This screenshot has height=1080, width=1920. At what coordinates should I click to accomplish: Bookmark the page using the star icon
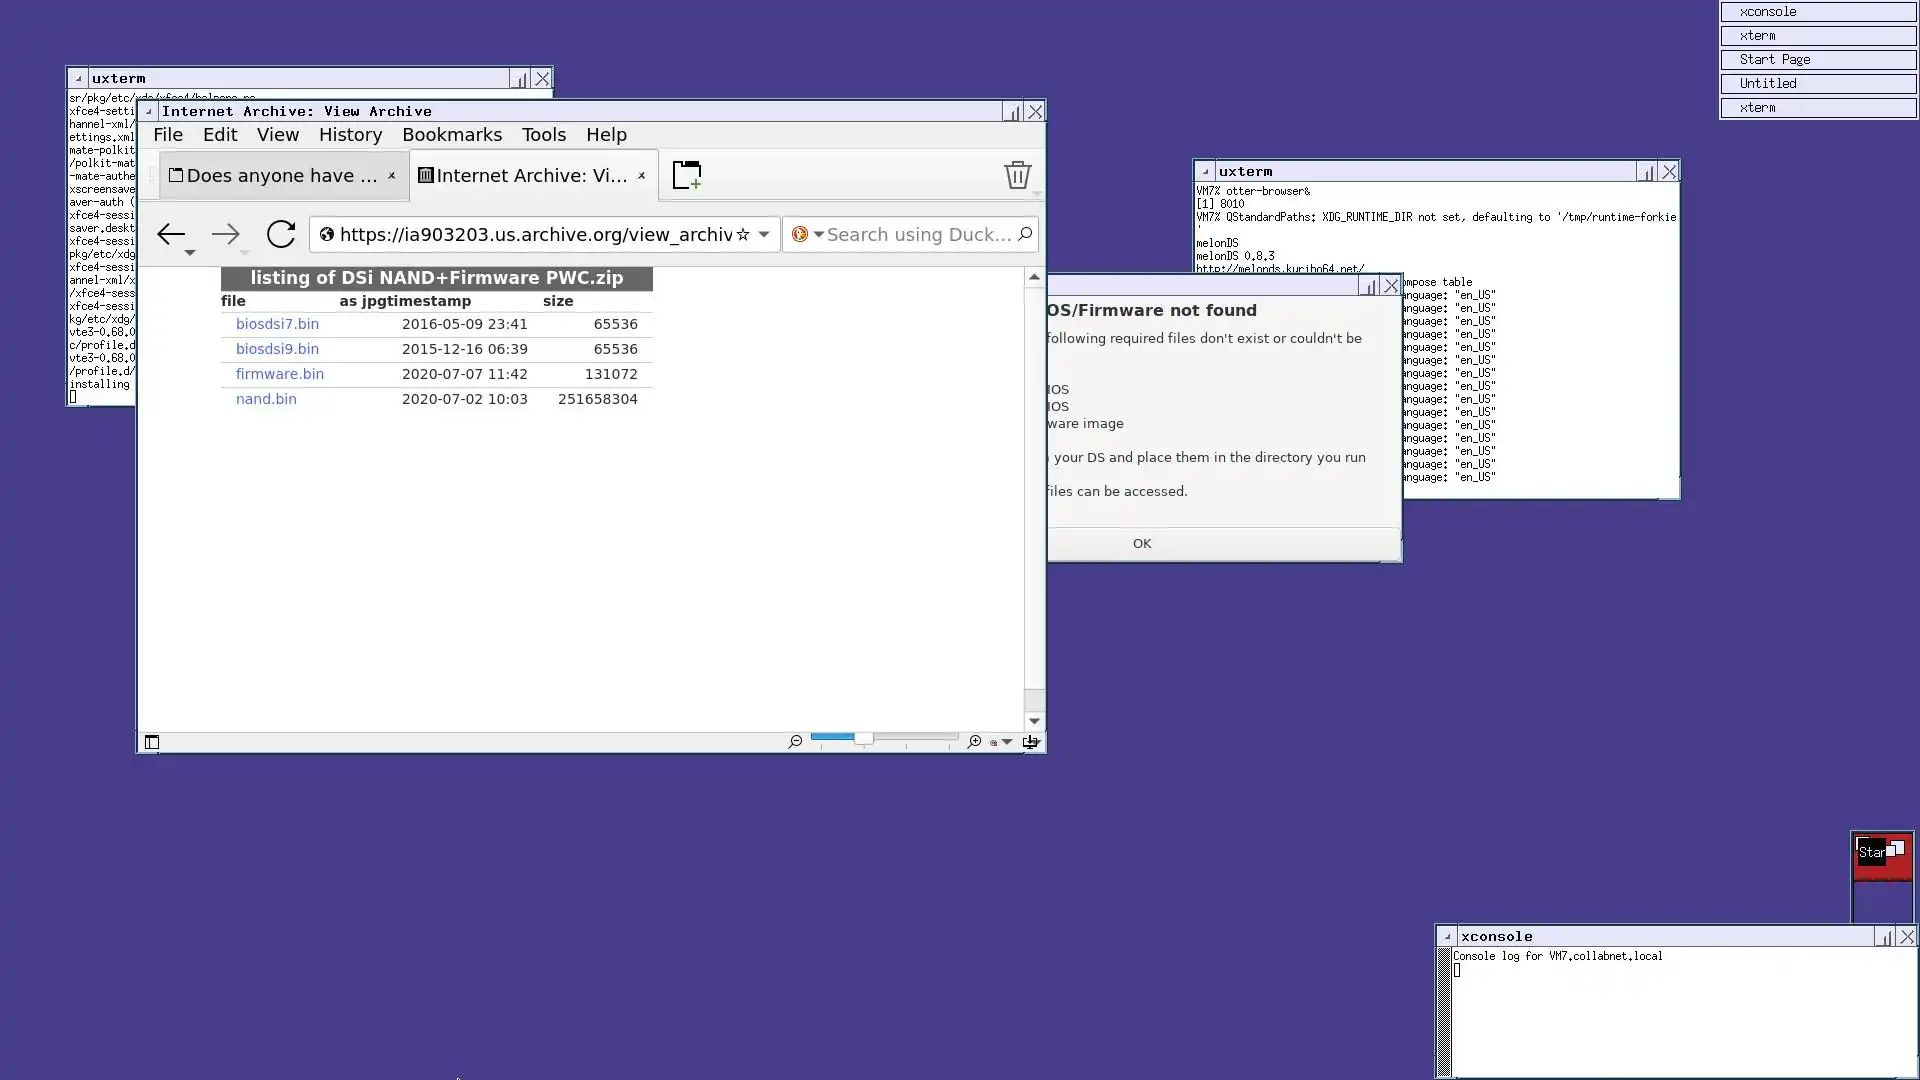(743, 234)
